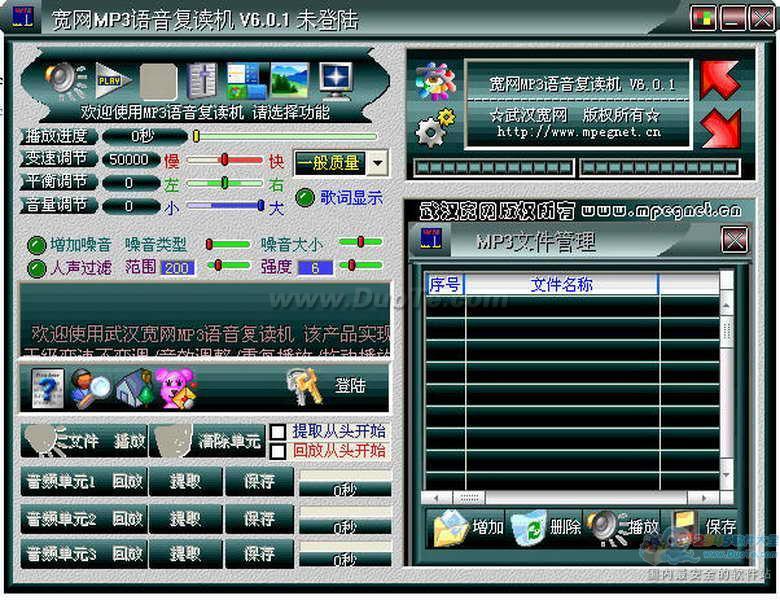The width and height of the screenshot is (780, 600).
Task: Click the pink bear mail icon
Action: 176,389
